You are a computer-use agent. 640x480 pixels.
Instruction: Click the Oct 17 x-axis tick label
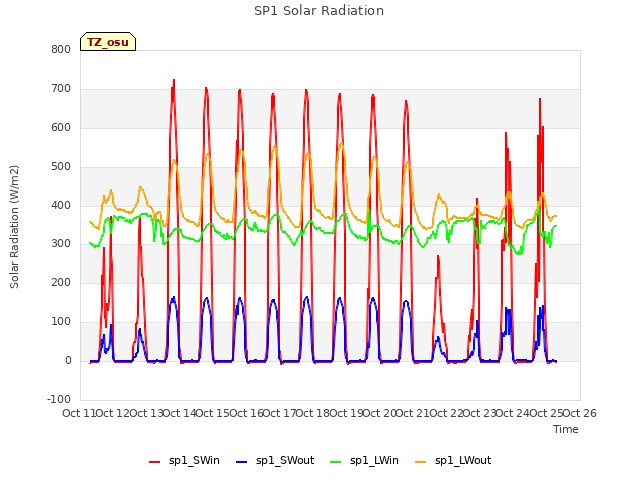(x=280, y=413)
